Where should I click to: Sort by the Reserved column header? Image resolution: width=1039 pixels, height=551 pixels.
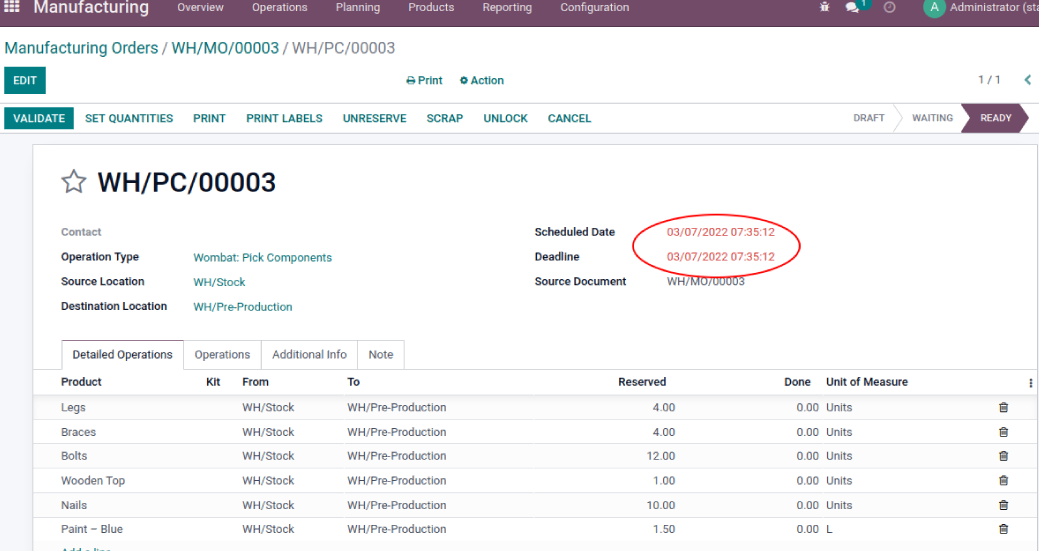[641, 382]
